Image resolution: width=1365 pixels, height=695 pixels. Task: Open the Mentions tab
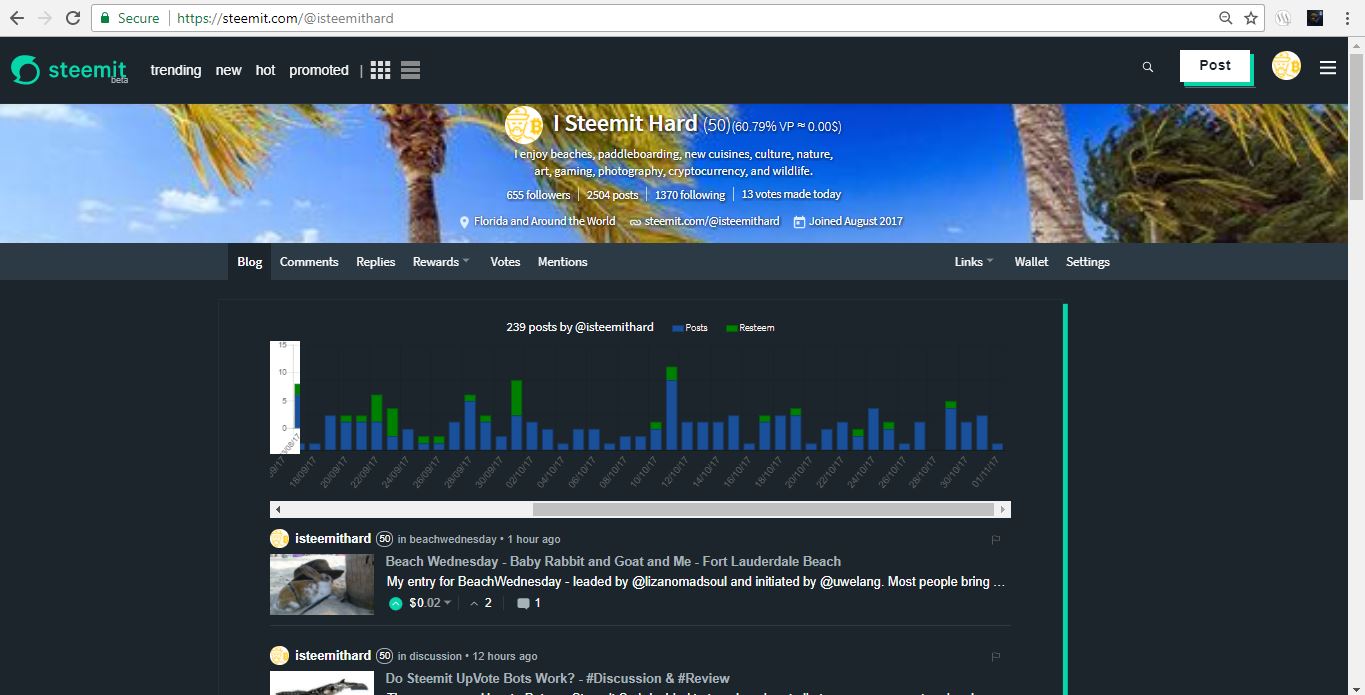[x=562, y=262]
